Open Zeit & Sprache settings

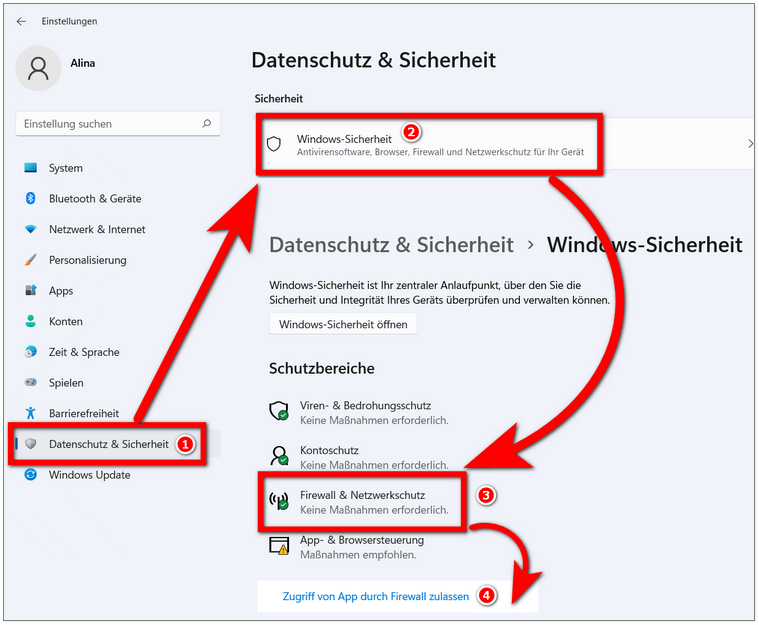tap(84, 352)
